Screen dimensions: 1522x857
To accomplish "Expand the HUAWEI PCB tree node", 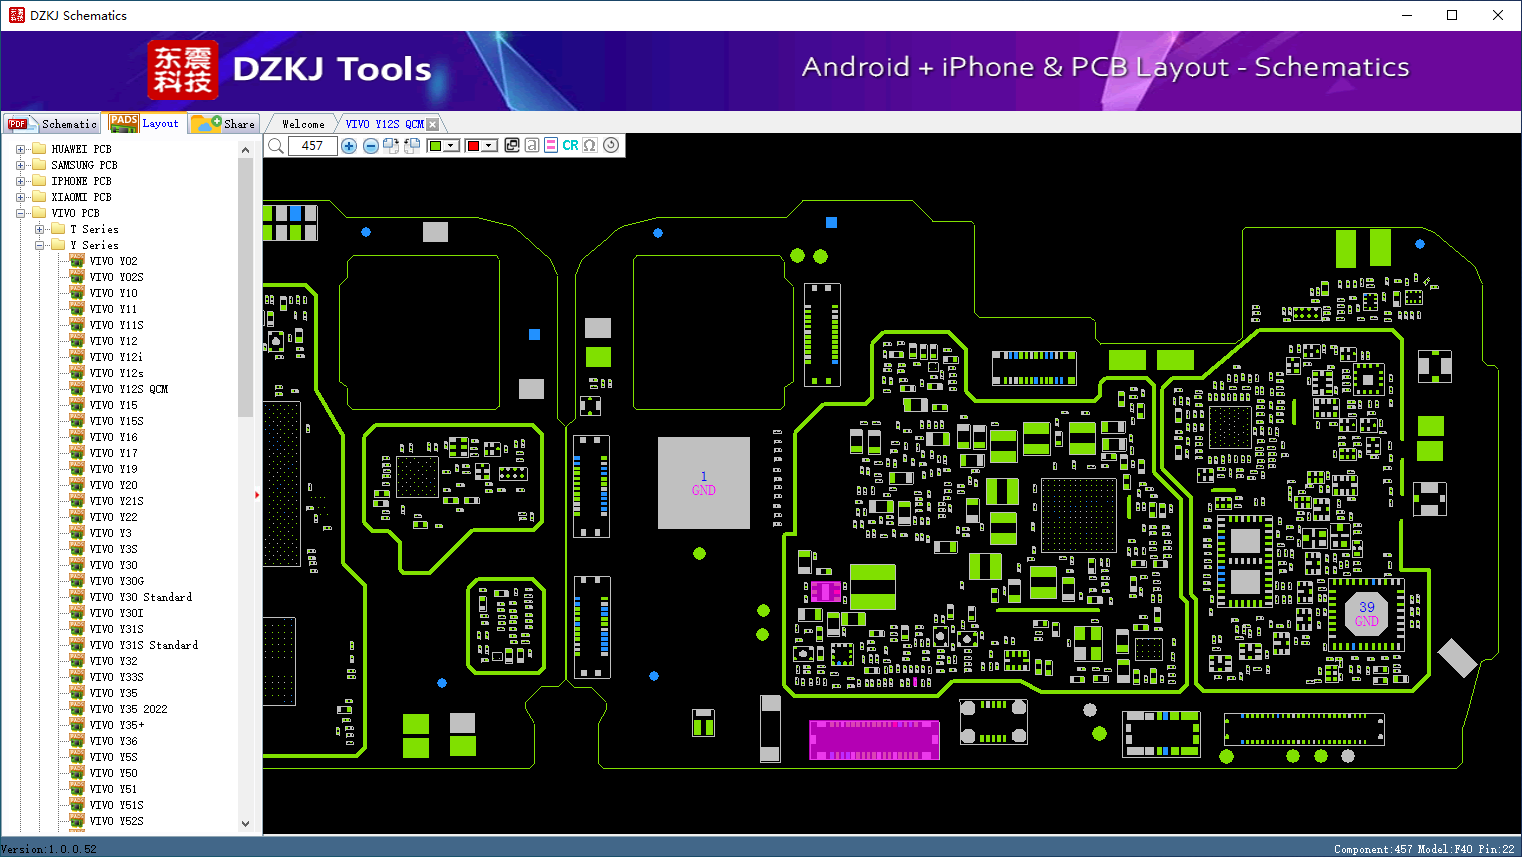I will tap(20, 149).
